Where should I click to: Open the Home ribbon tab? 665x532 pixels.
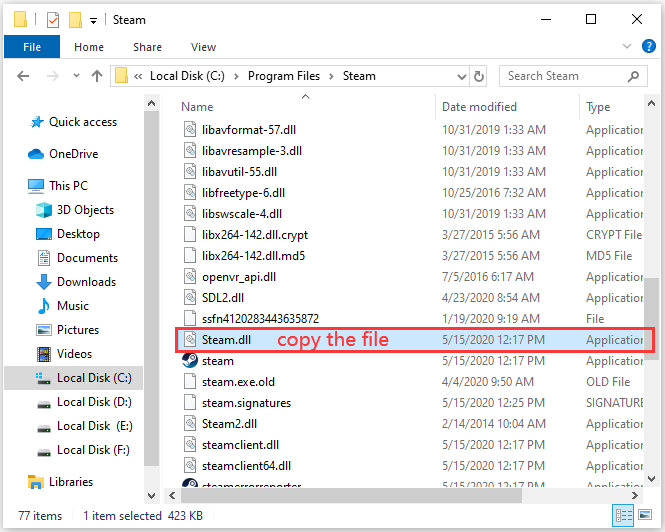[89, 47]
